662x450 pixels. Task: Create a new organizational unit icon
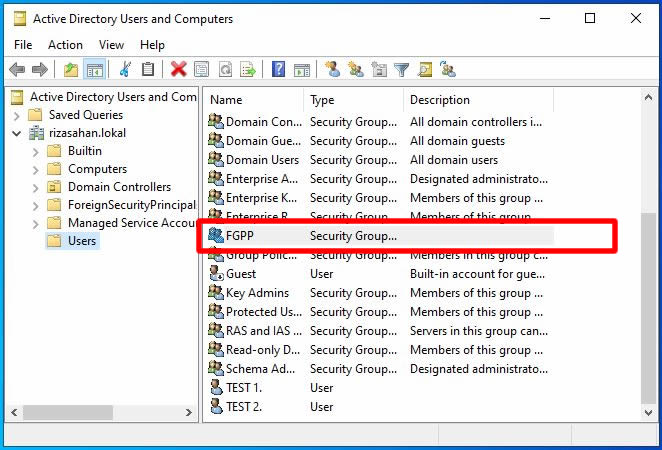[379, 69]
